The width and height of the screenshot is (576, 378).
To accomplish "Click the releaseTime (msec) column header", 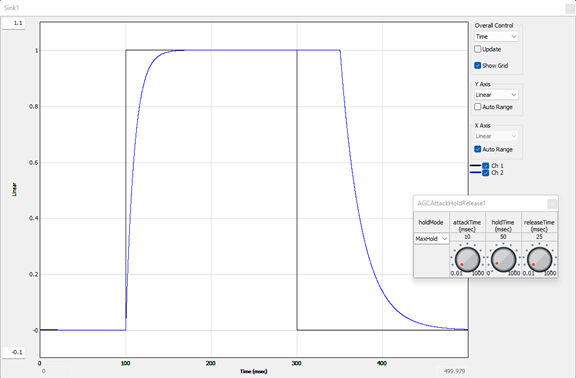I will click(x=539, y=226).
